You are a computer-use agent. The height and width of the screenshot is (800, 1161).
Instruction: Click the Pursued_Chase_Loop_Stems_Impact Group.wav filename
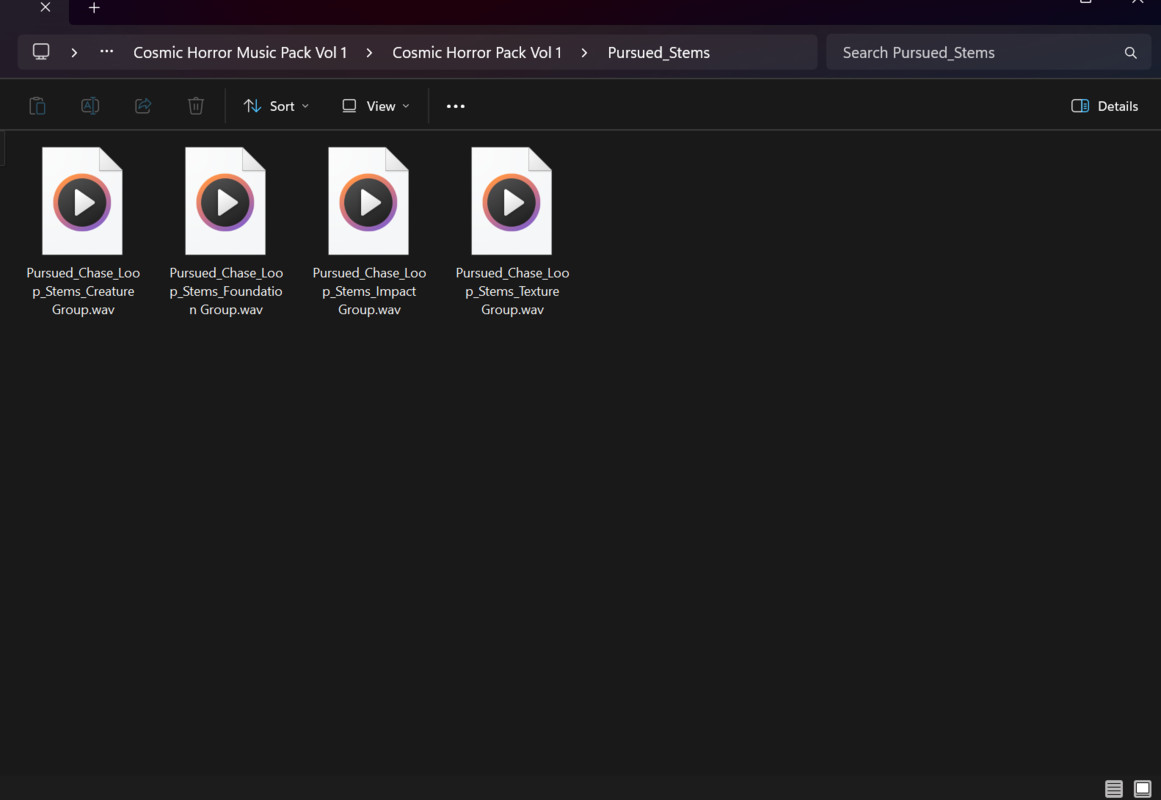tap(369, 291)
